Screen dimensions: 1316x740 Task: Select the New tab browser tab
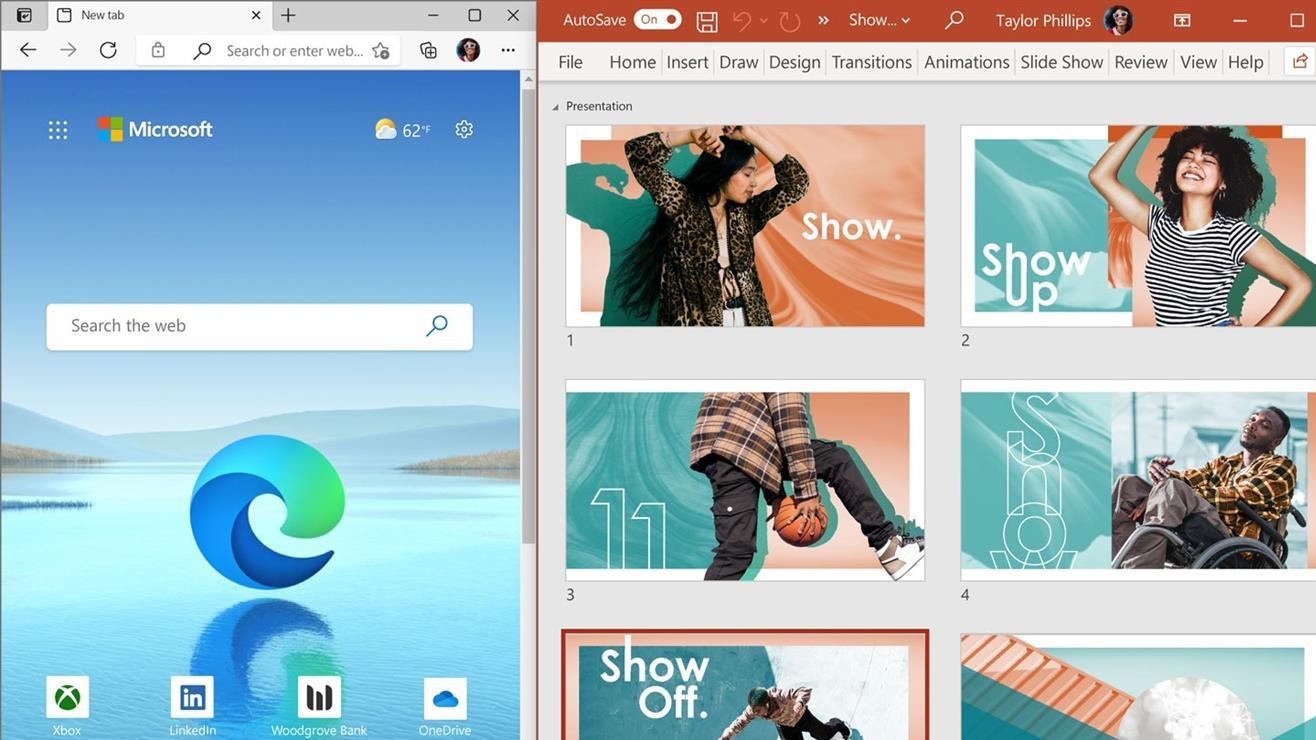158,15
